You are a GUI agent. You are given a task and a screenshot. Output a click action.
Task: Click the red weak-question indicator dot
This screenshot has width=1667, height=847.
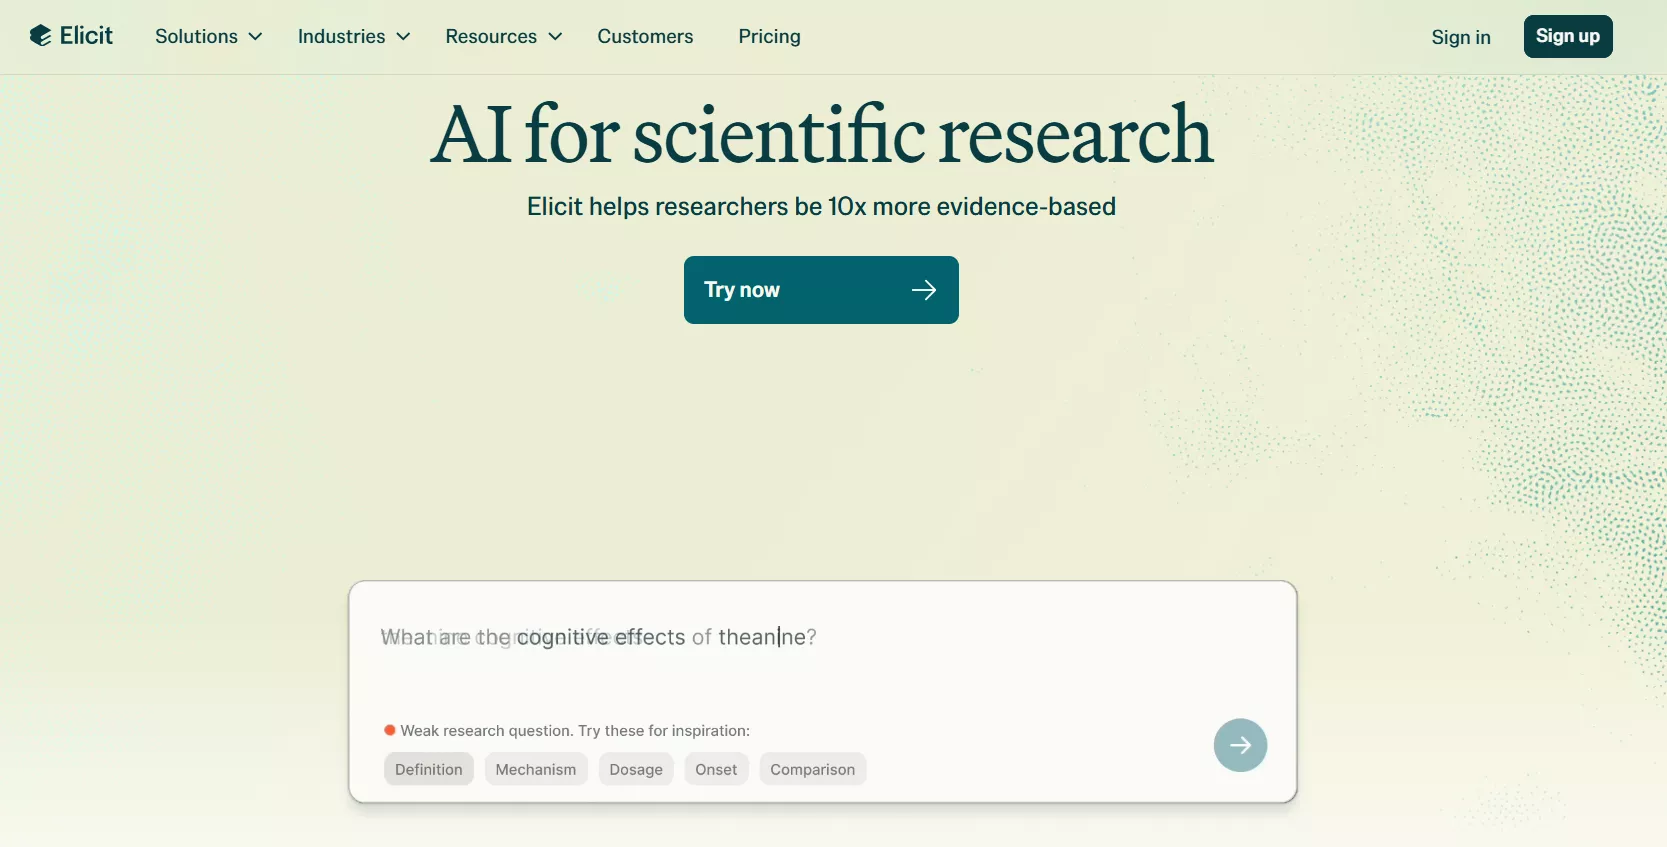point(390,731)
